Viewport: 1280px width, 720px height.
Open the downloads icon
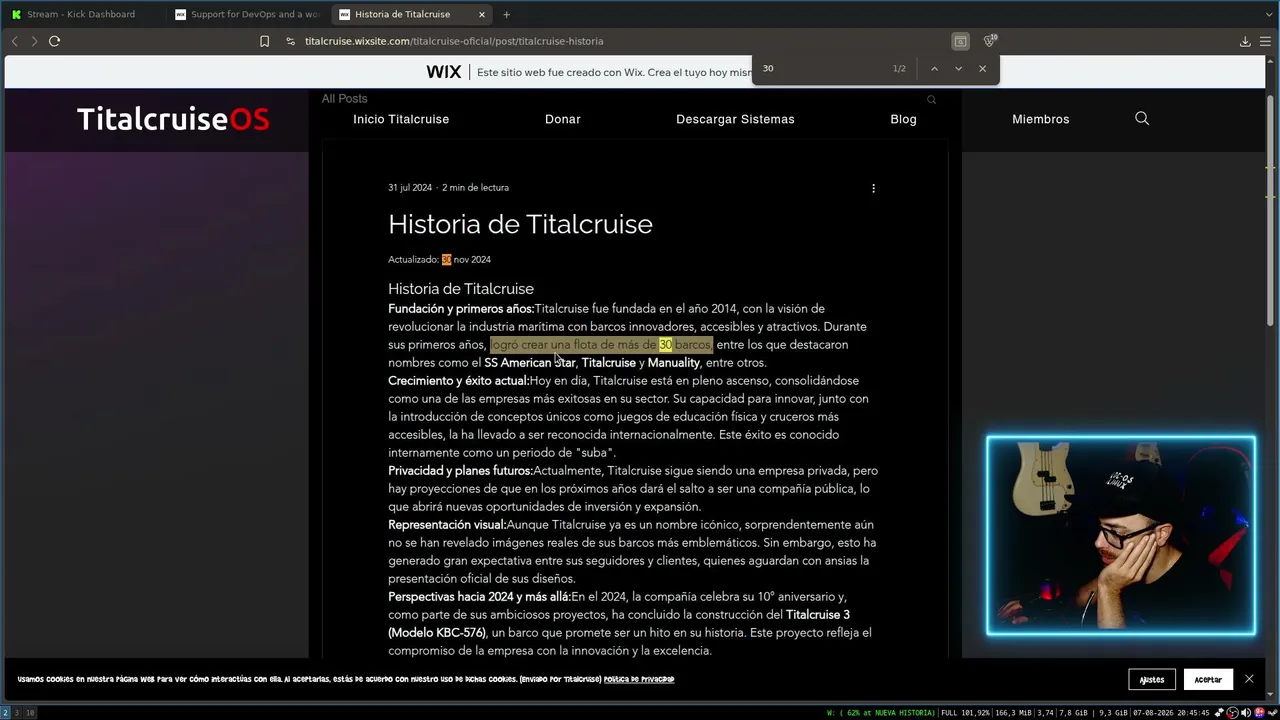pos(1245,41)
